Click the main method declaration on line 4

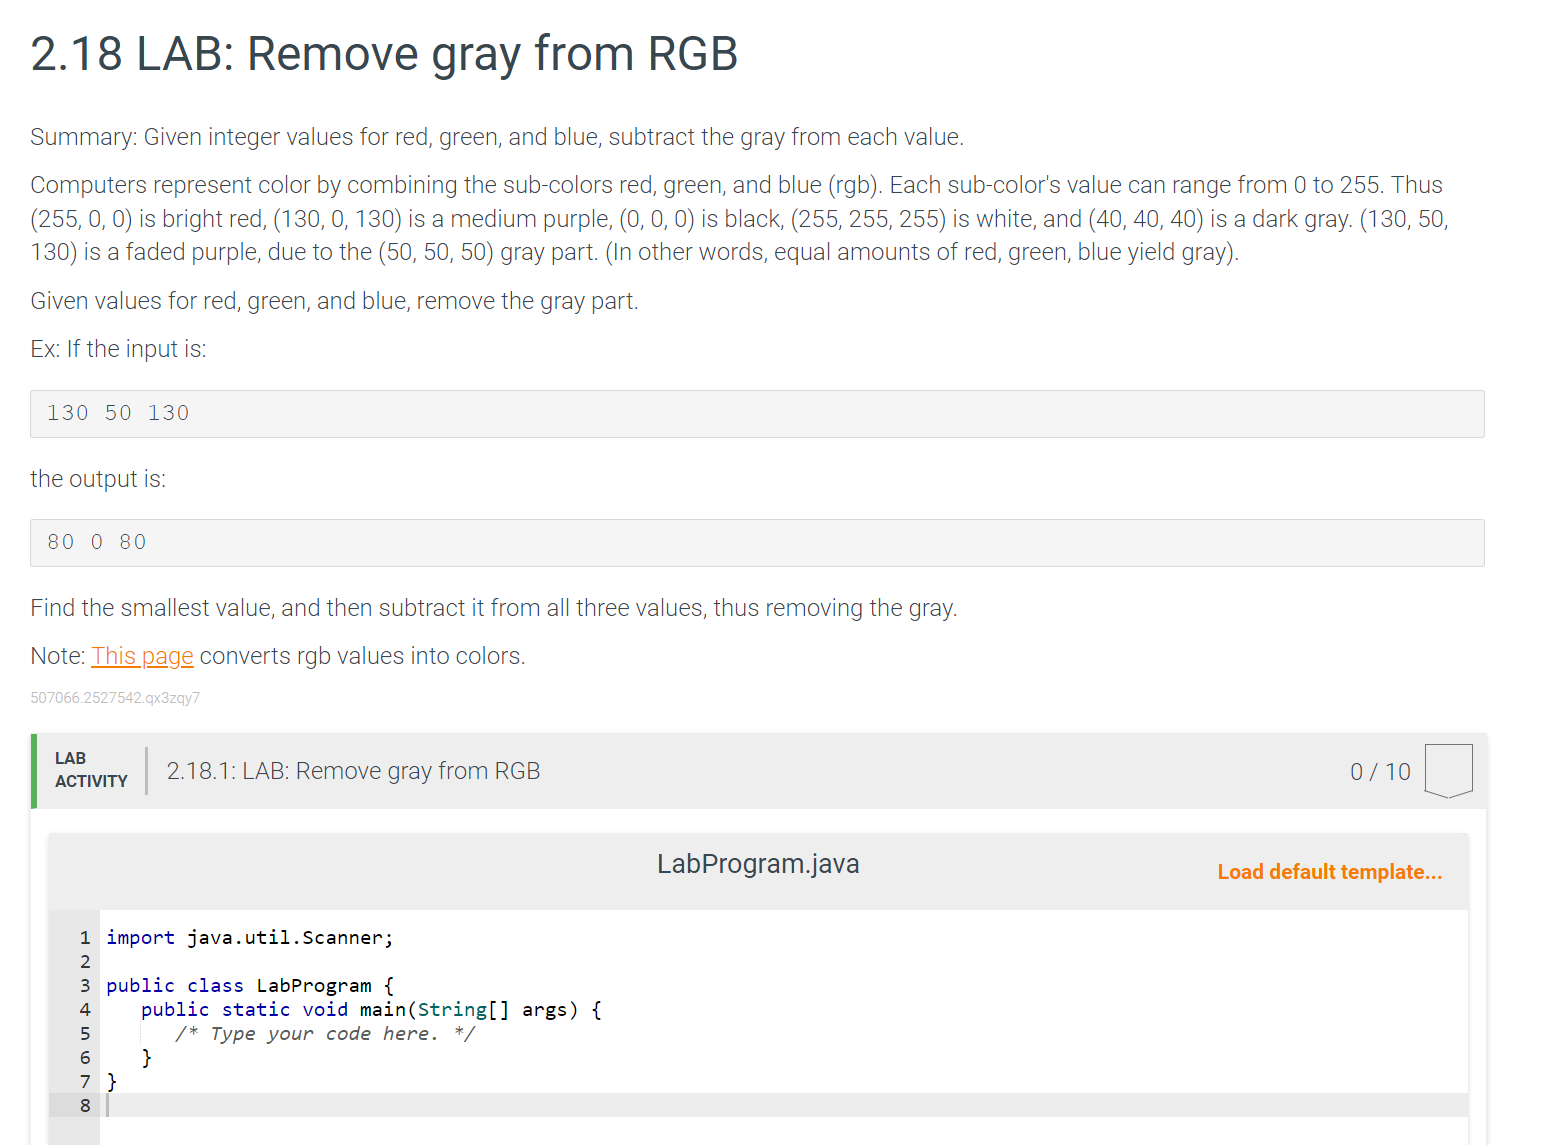[x=370, y=1009]
